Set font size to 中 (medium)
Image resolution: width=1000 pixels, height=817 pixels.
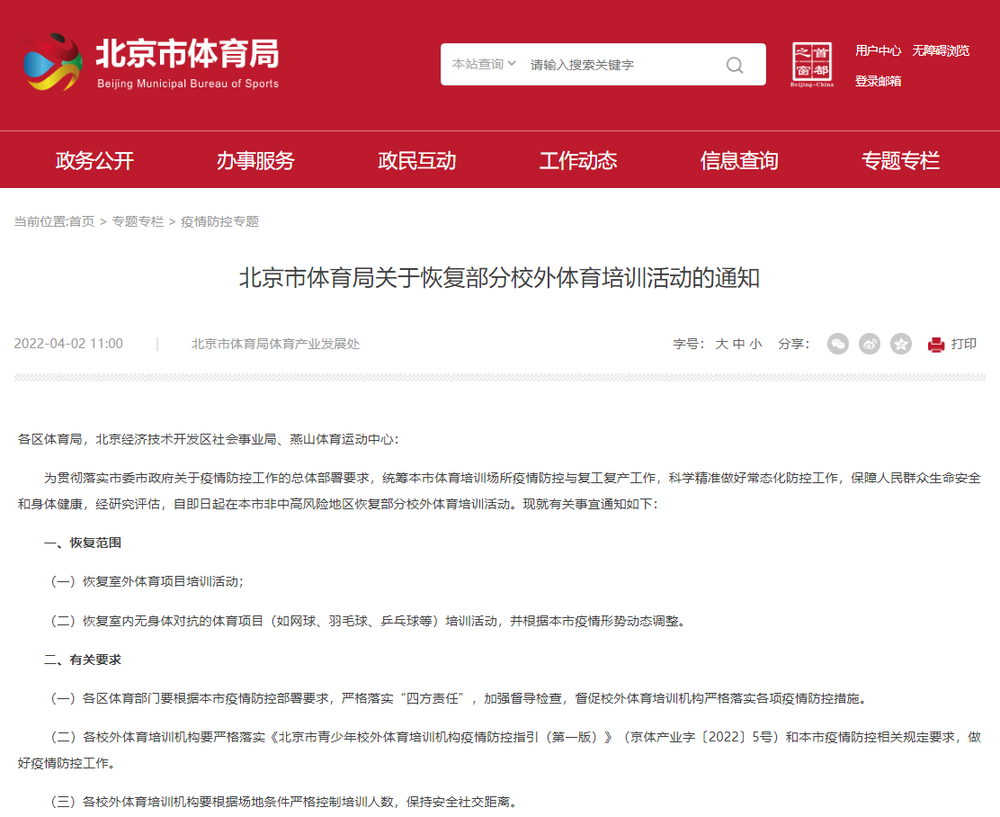[738, 344]
